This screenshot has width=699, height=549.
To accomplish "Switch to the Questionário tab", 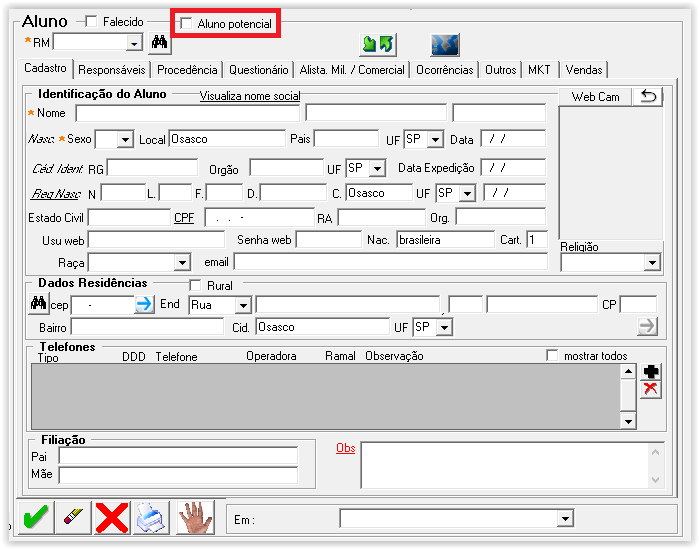I will tap(259, 70).
